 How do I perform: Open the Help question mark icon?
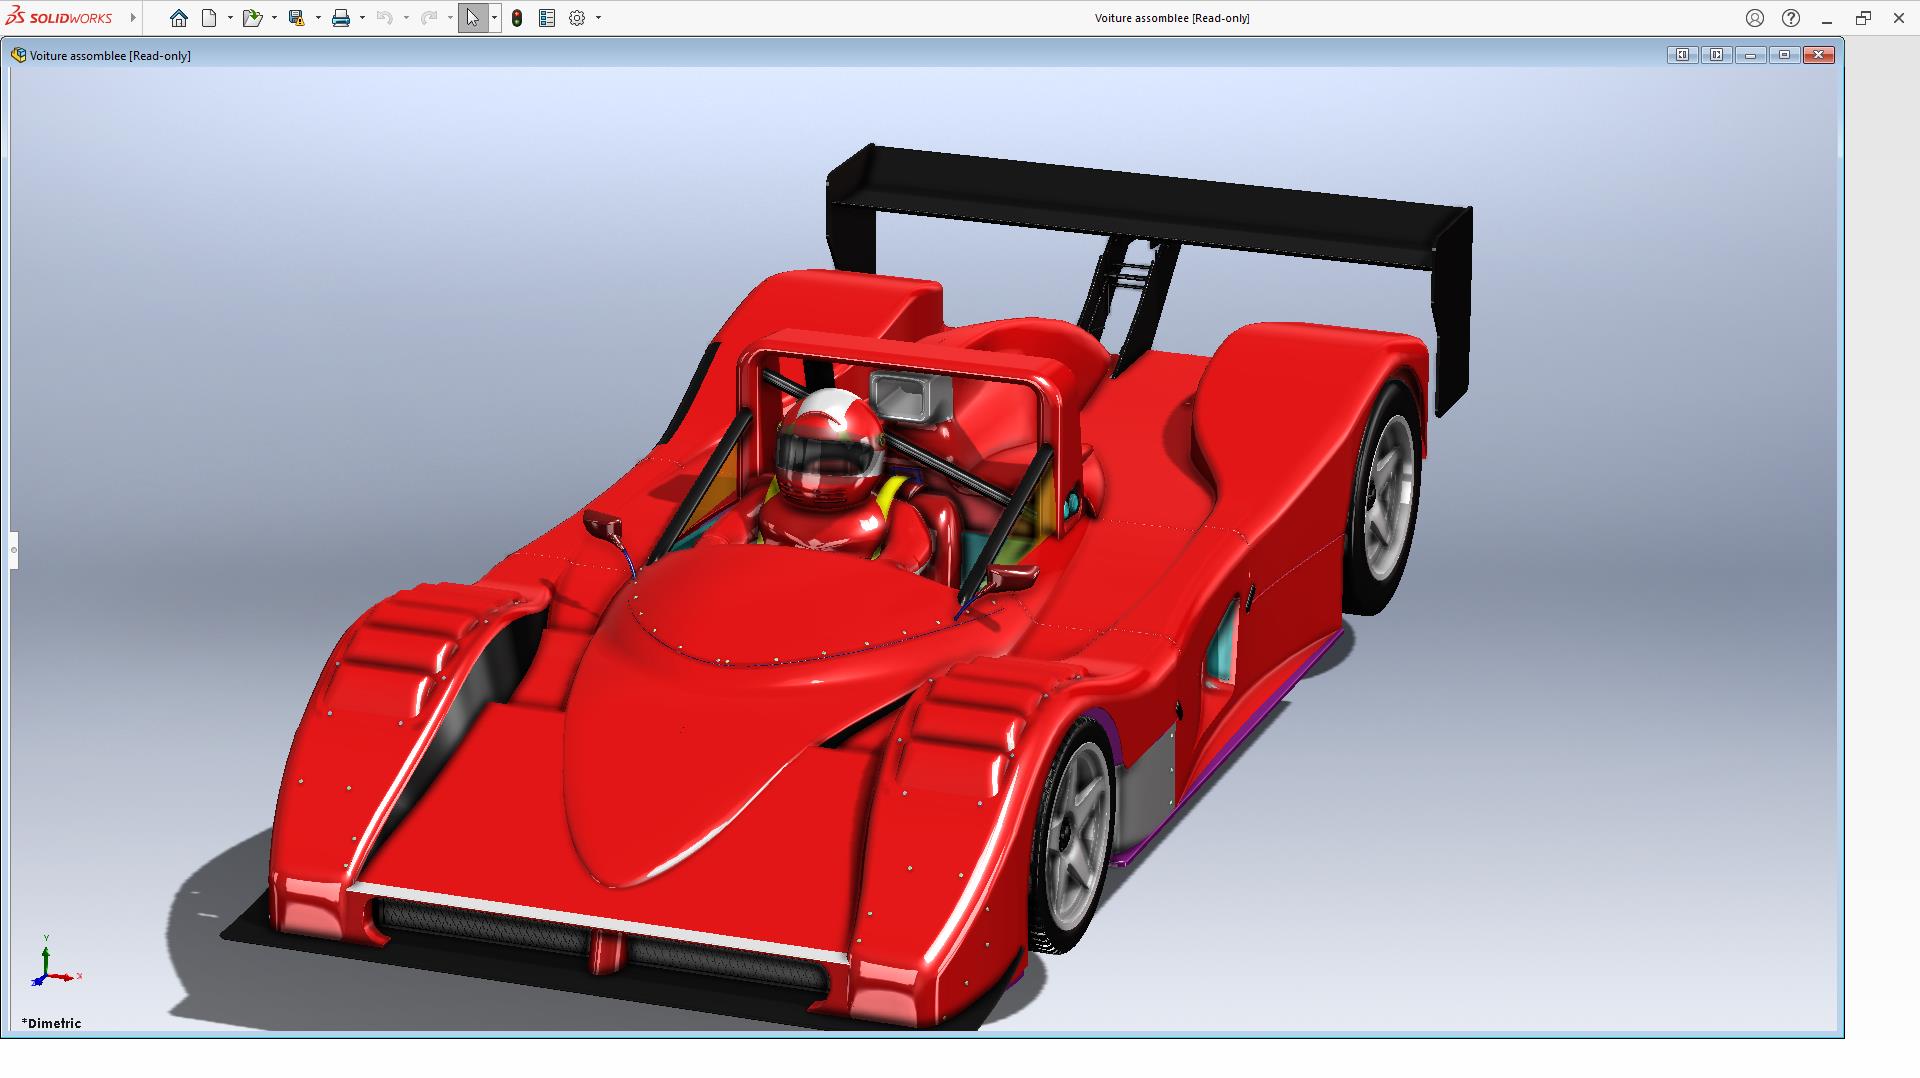click(x=1791, y=18)
